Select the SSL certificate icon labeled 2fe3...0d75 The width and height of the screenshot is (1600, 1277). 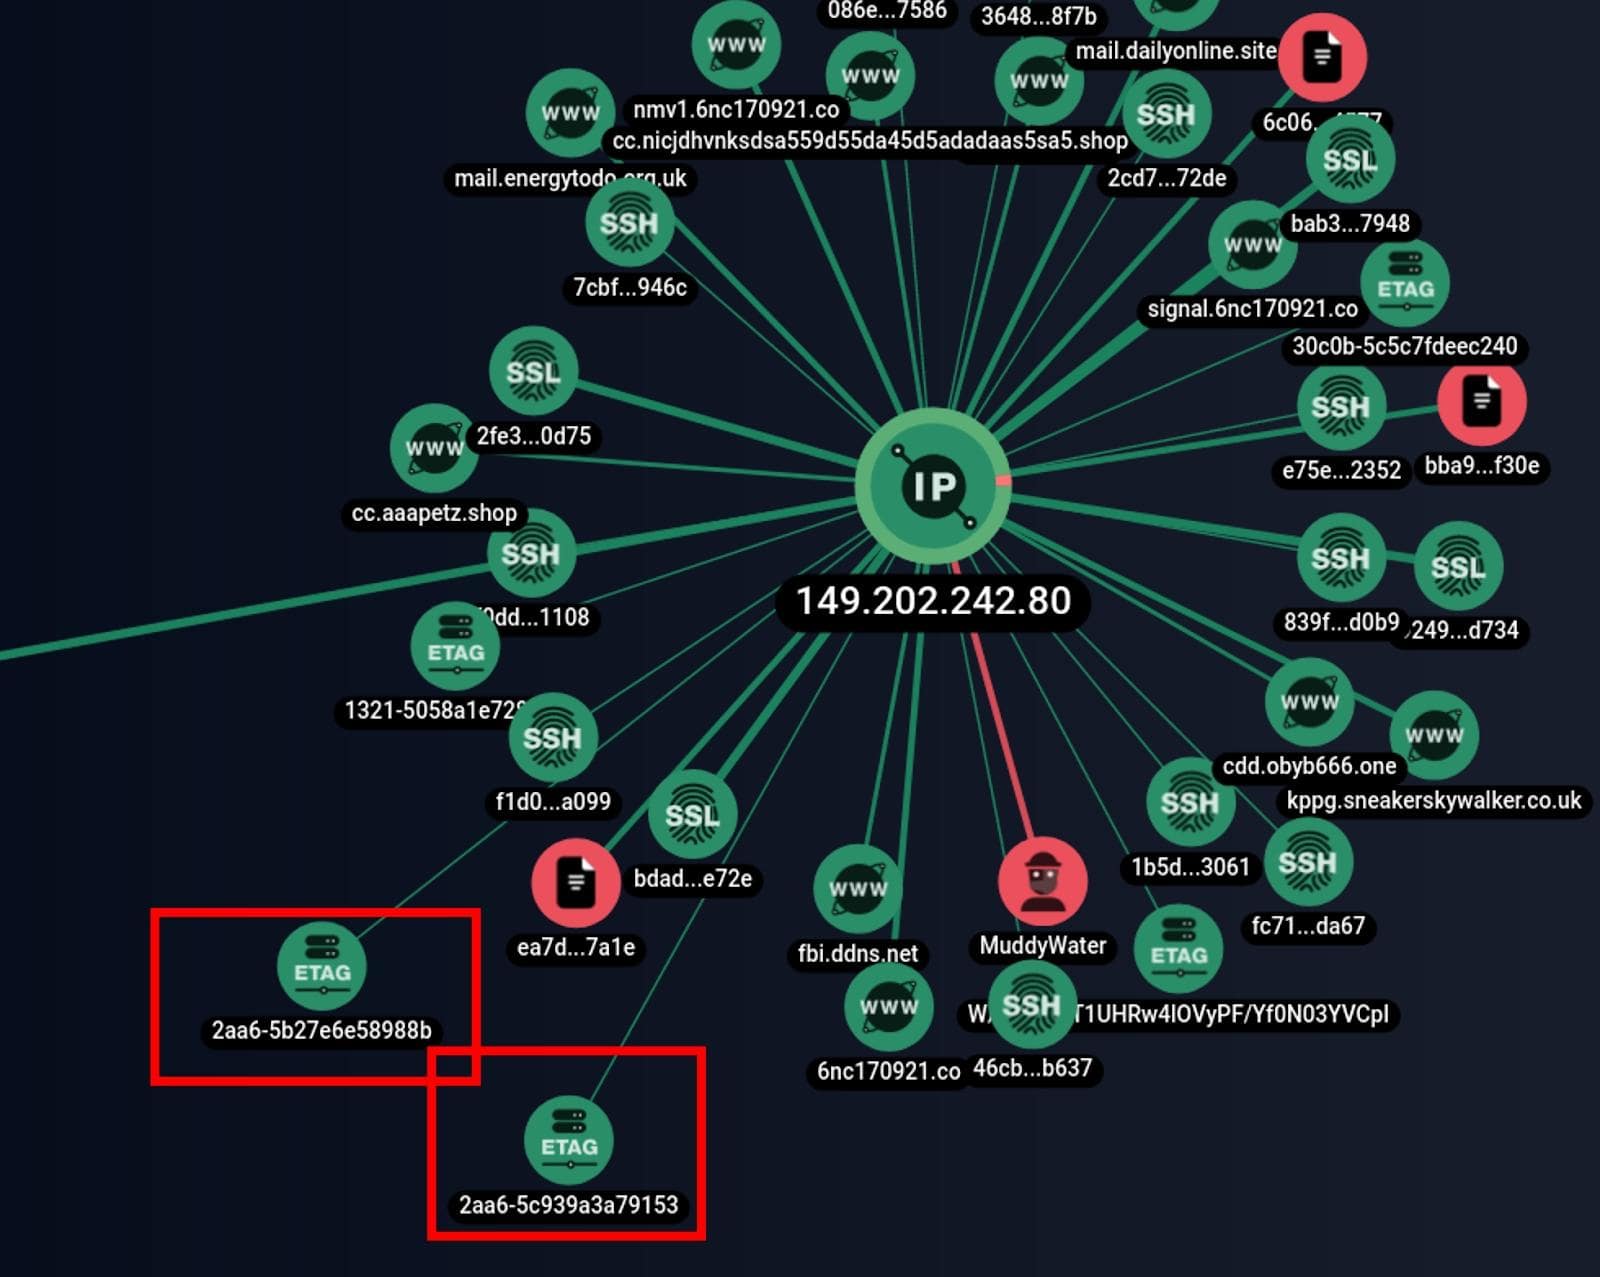[536, 370]
